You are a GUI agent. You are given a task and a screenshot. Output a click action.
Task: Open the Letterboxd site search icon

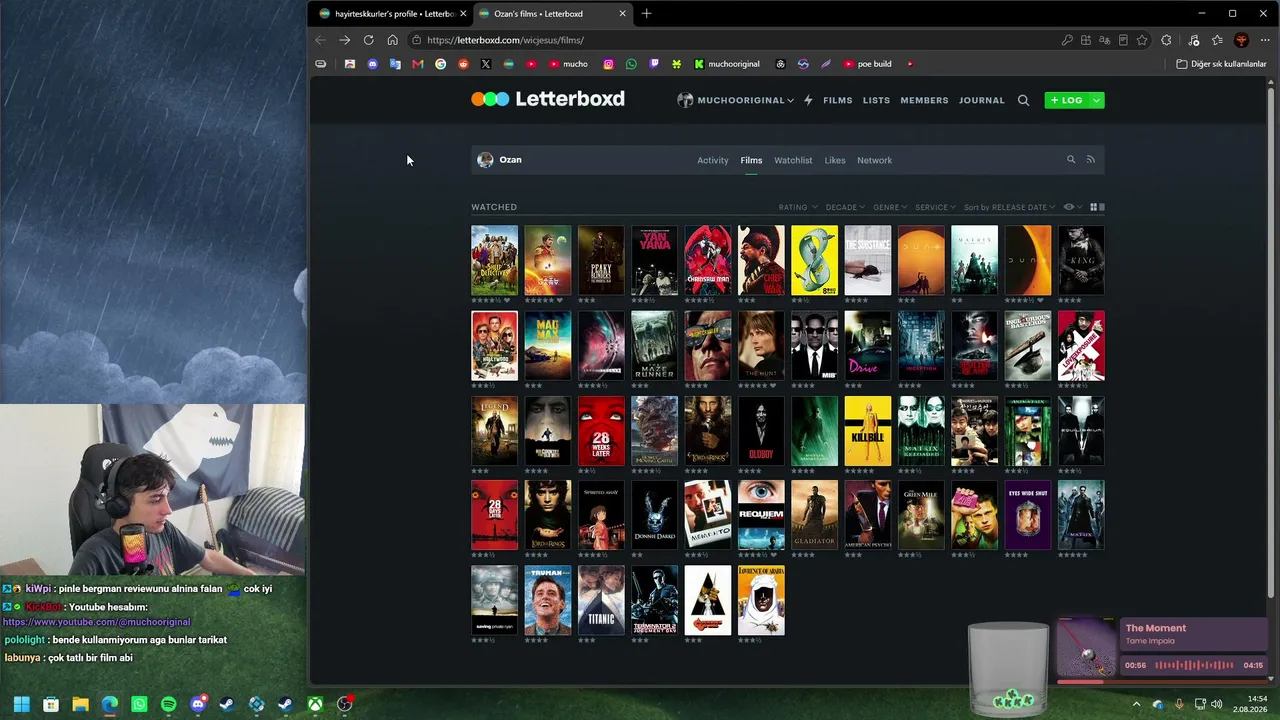tap(1023, 100)
